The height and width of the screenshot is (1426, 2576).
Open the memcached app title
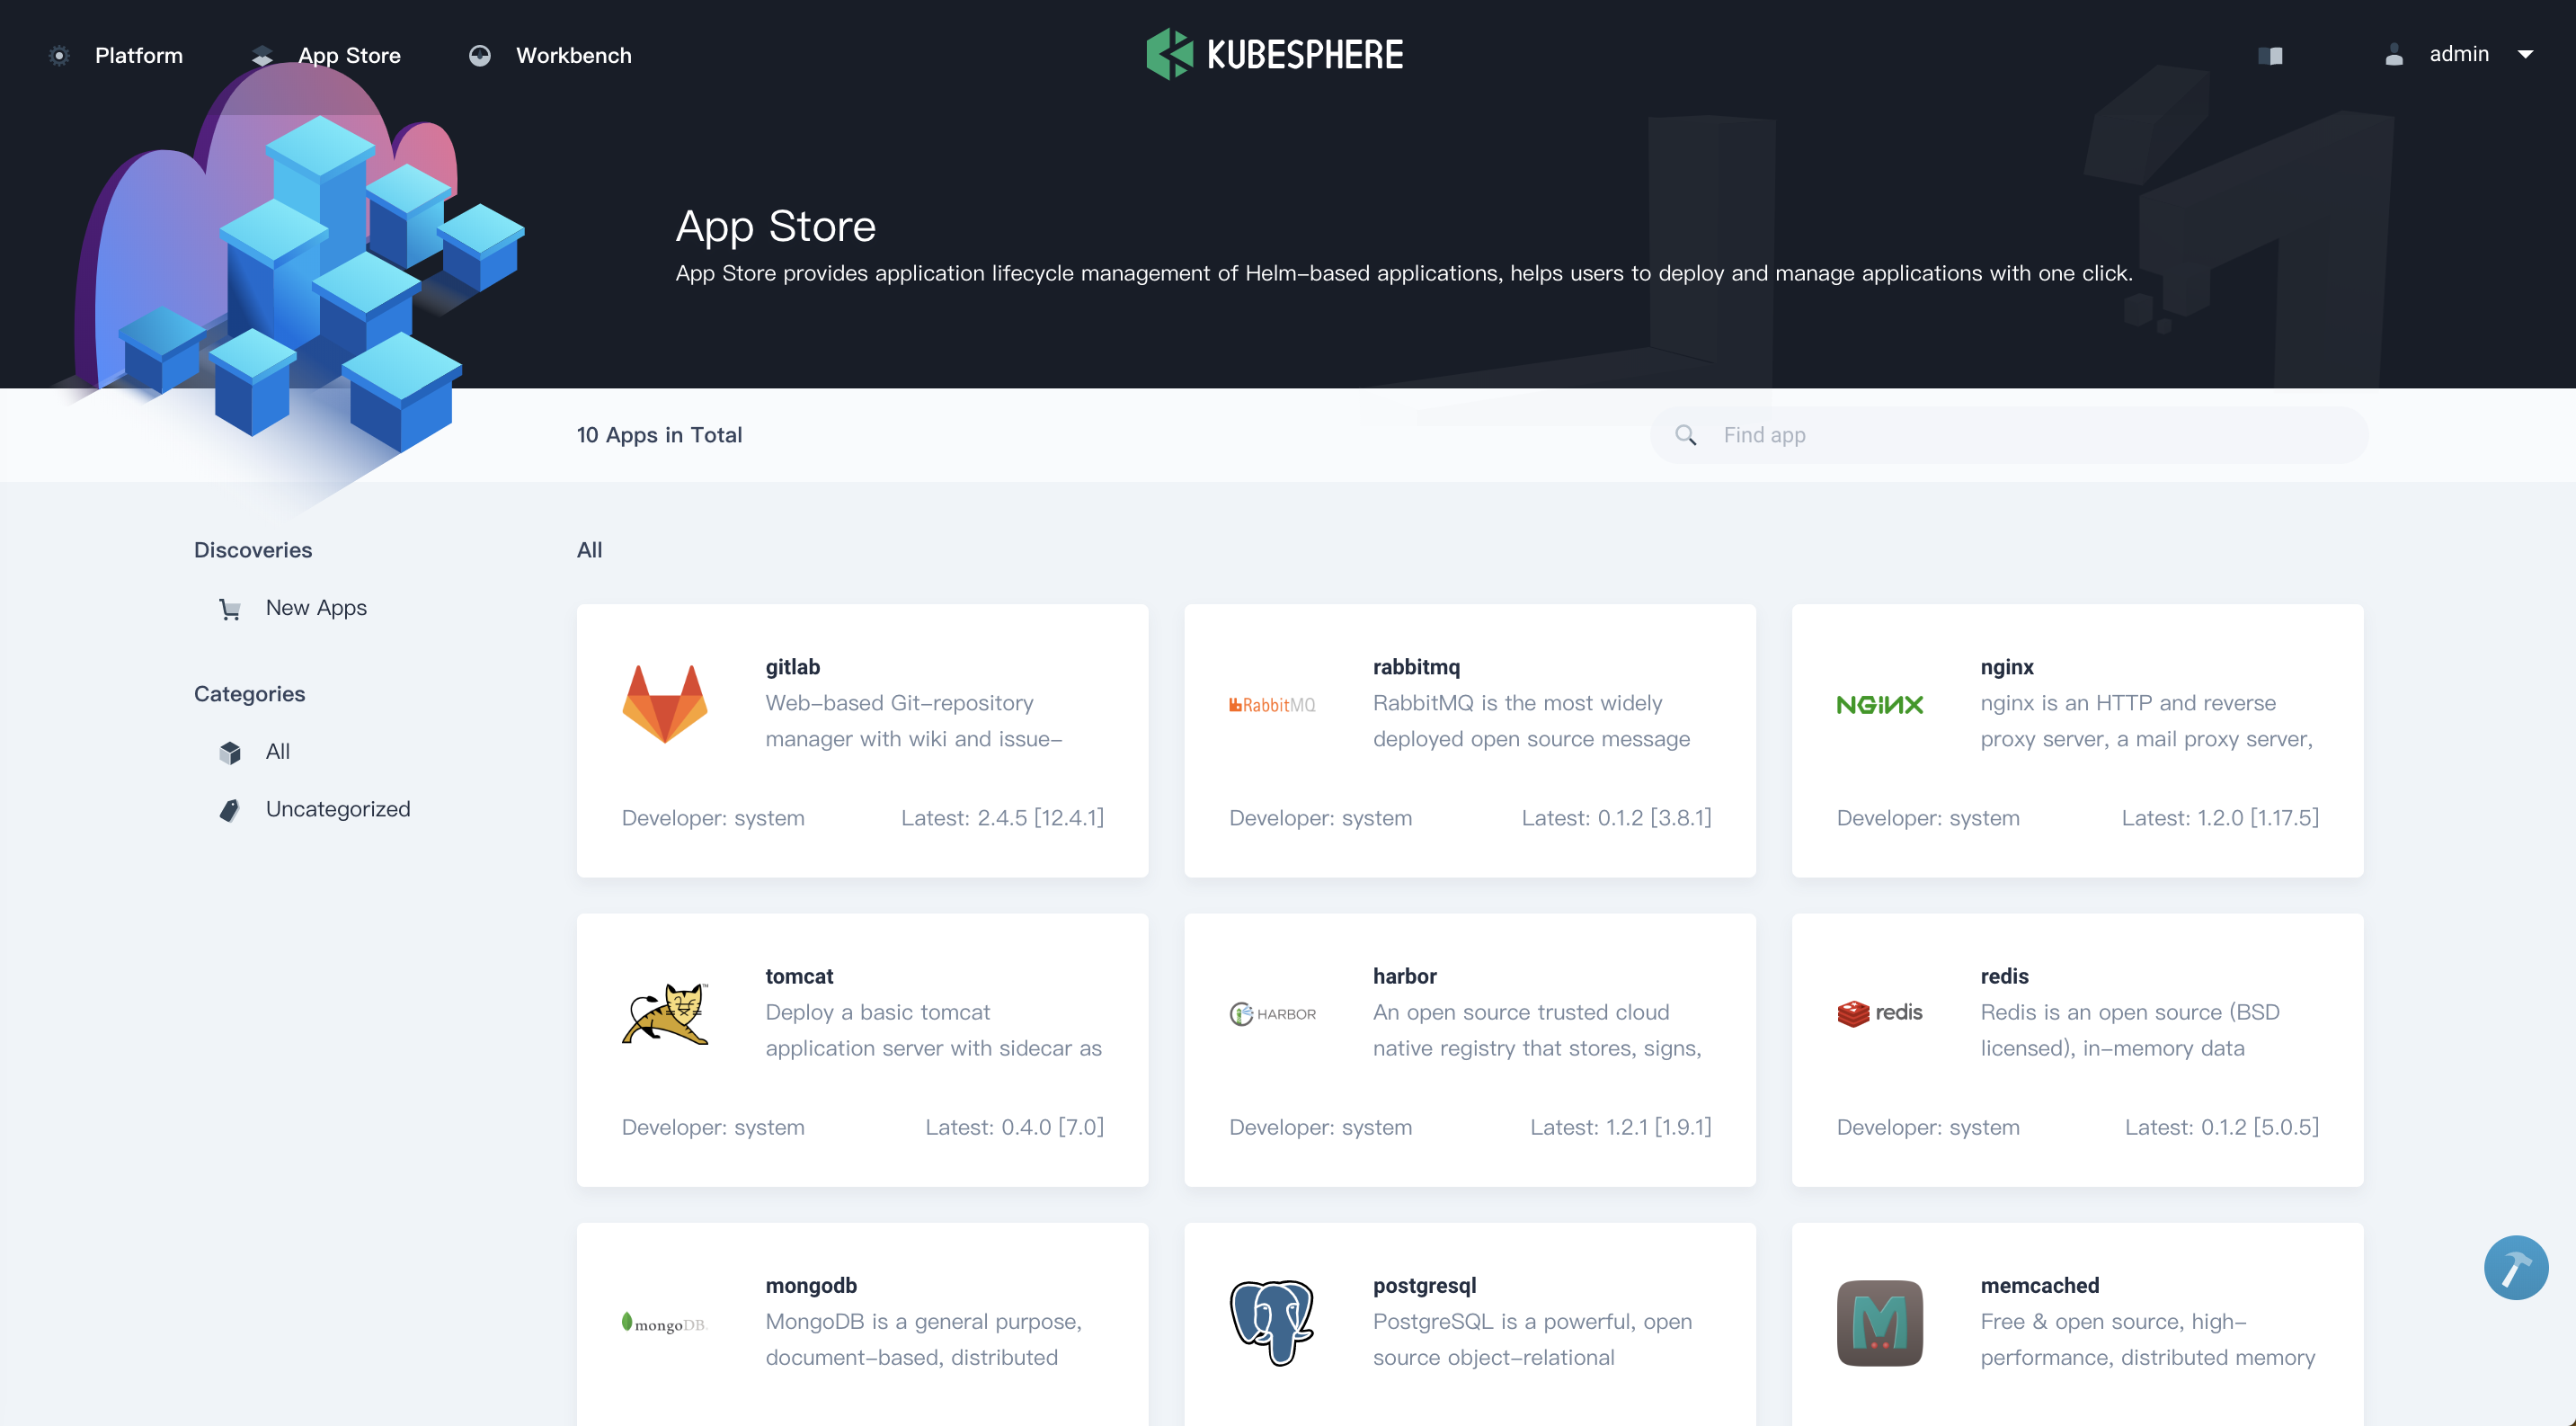tap(2039, 1285)
